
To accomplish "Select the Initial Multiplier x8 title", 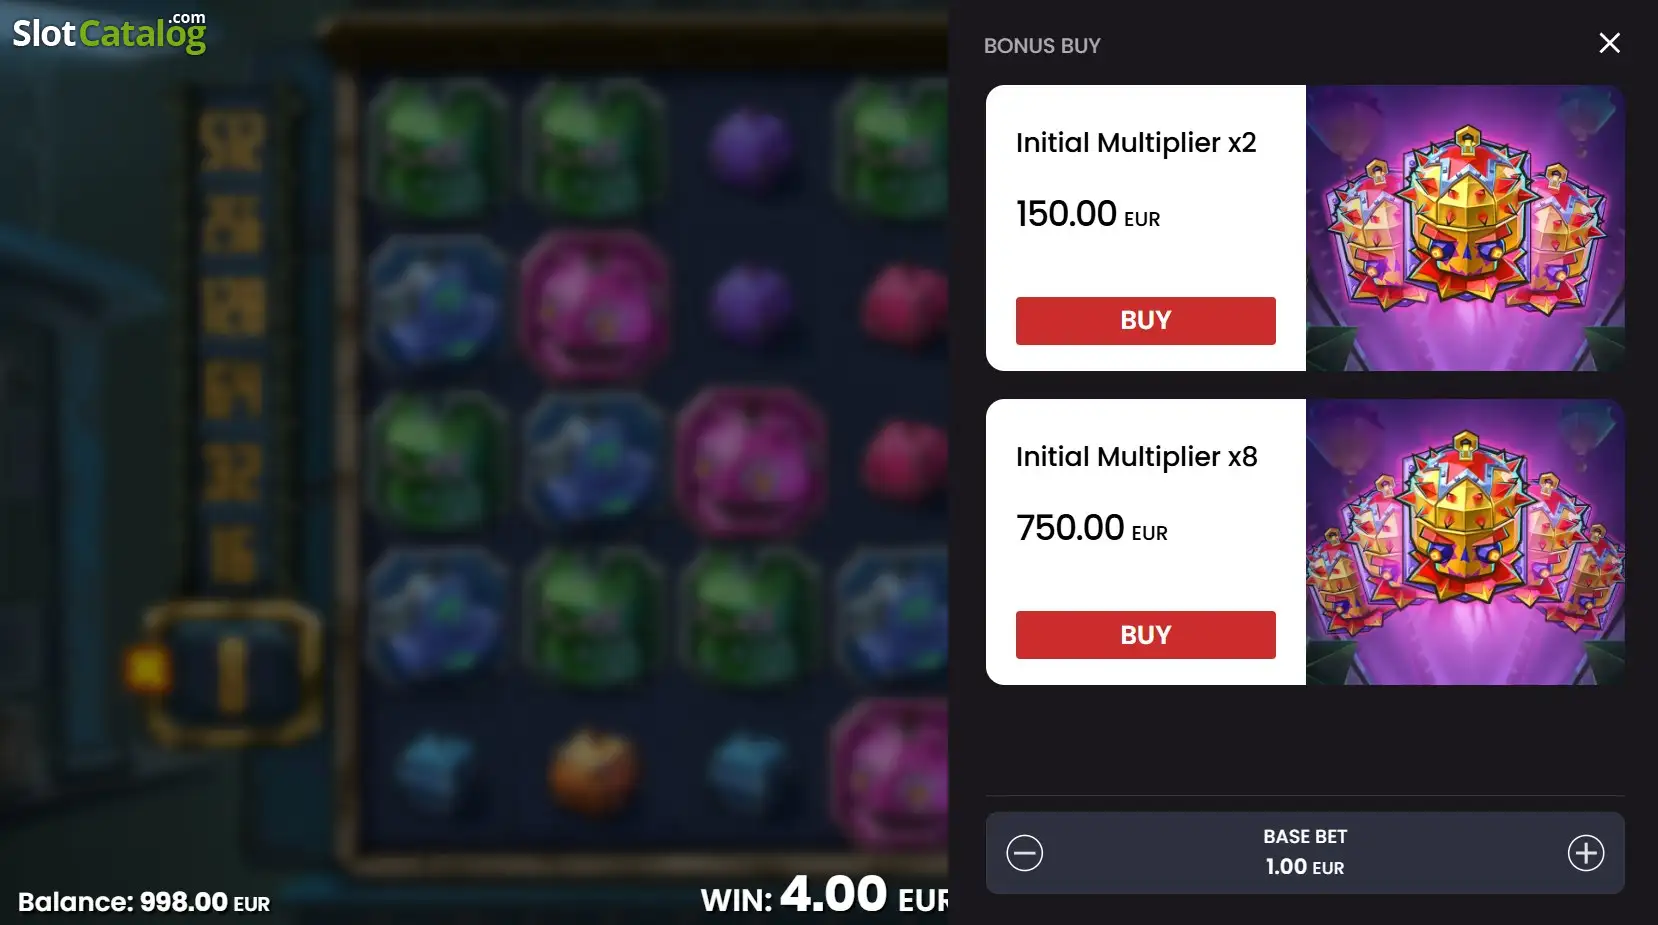I will 1137,457.
